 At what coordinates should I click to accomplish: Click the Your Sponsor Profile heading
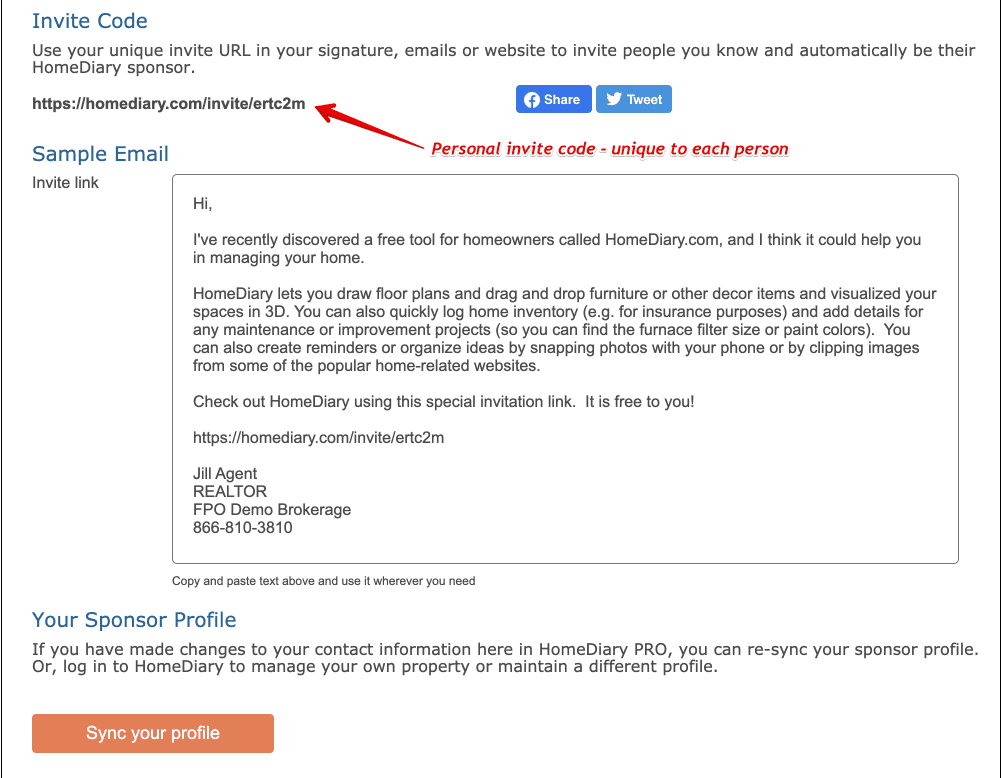(134, 620)
